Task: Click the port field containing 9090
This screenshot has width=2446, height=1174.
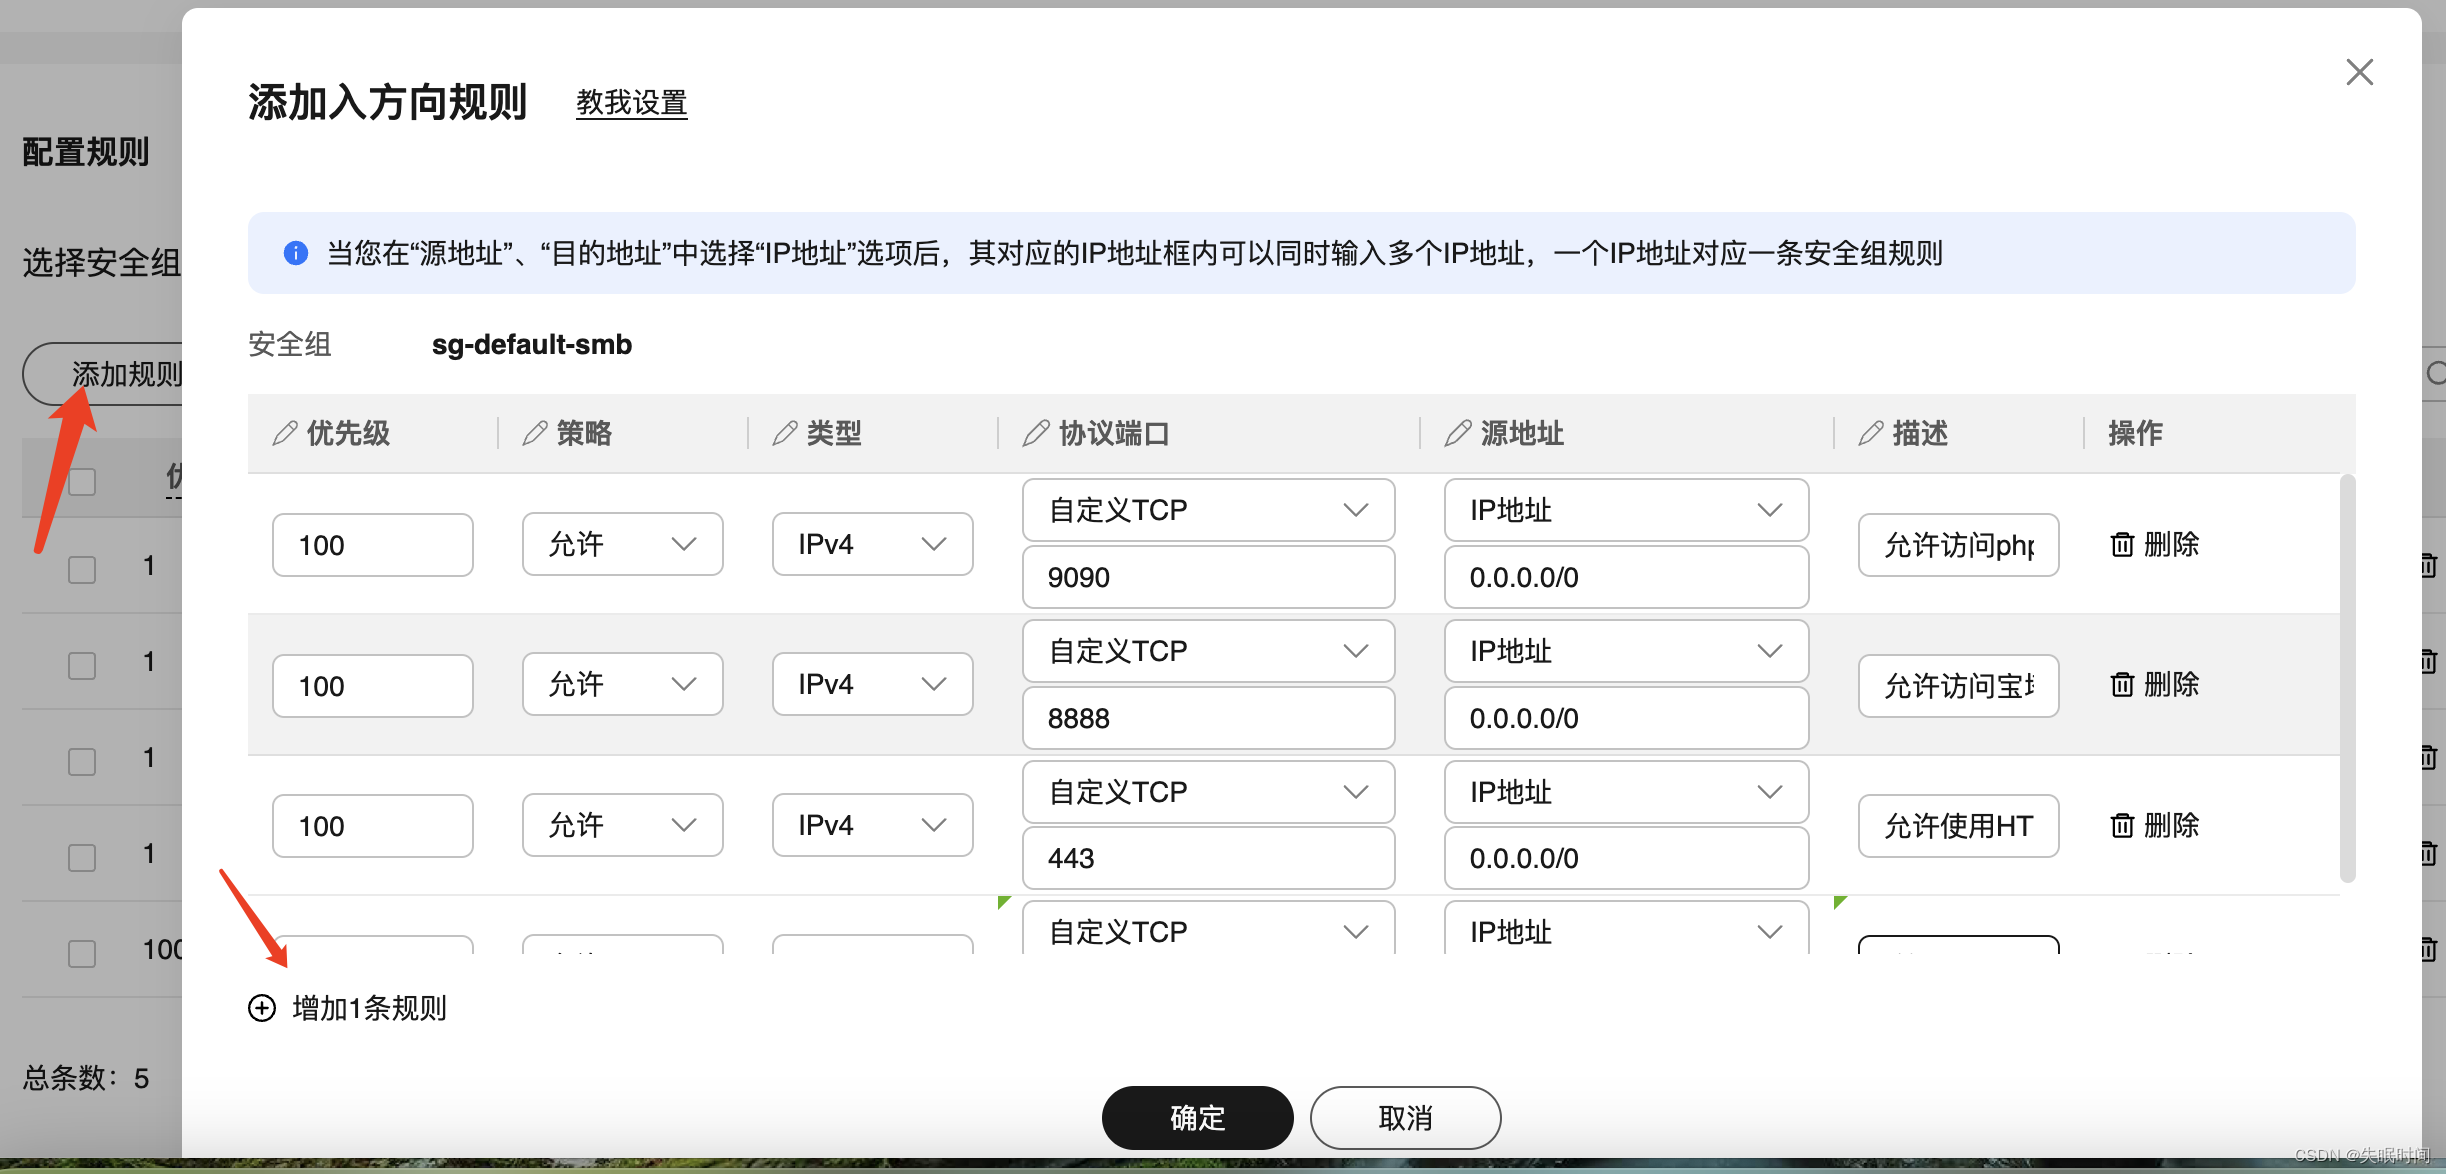Action: (x=1209, y=577)
